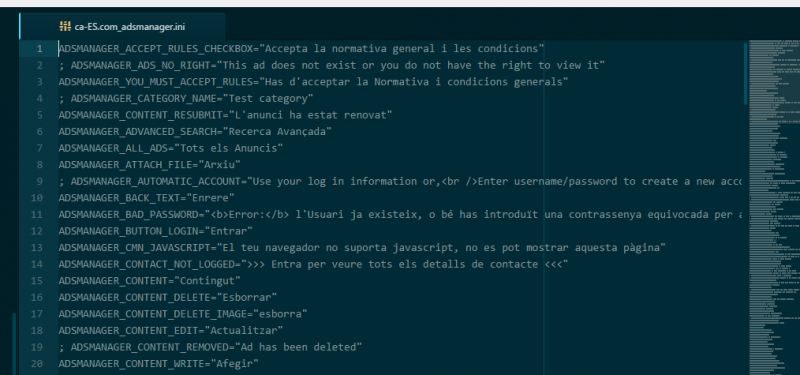Viewport: 800px width, 375px height.
Task: Click the "Entrar" value on line 12
Action: [x=229, y=231]
